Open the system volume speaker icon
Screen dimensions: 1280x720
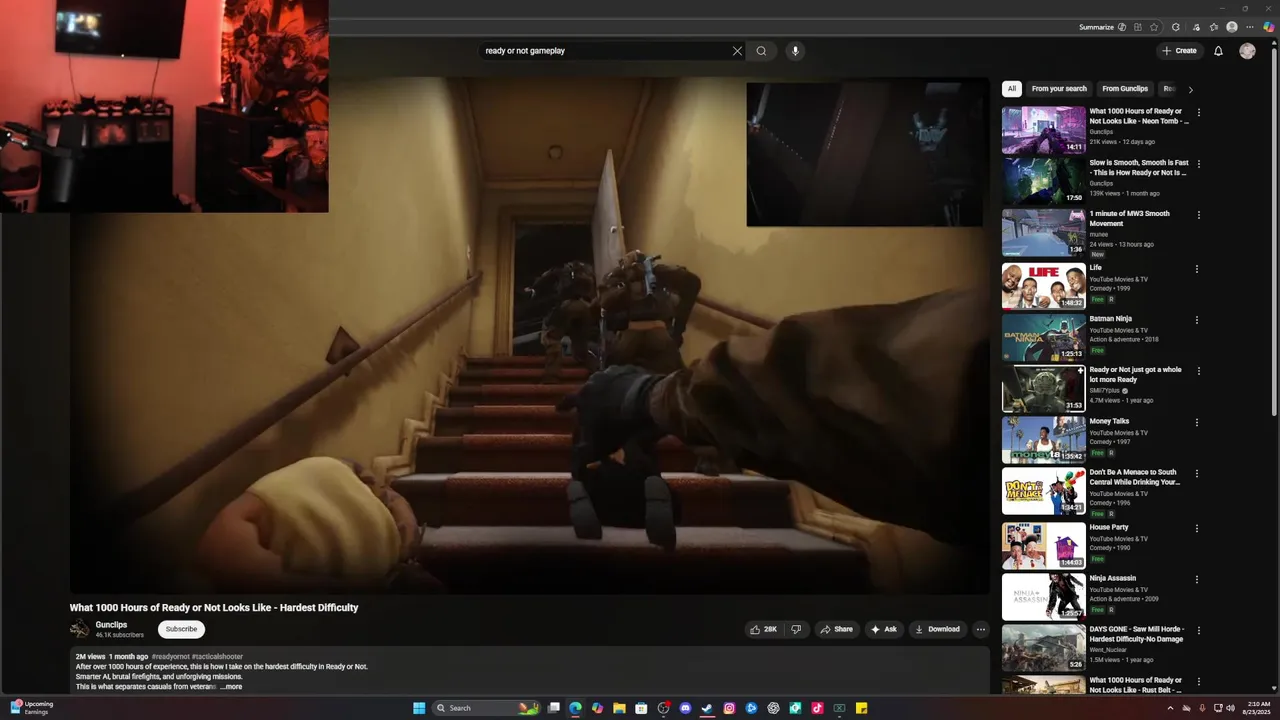(x=1230, y=708)
